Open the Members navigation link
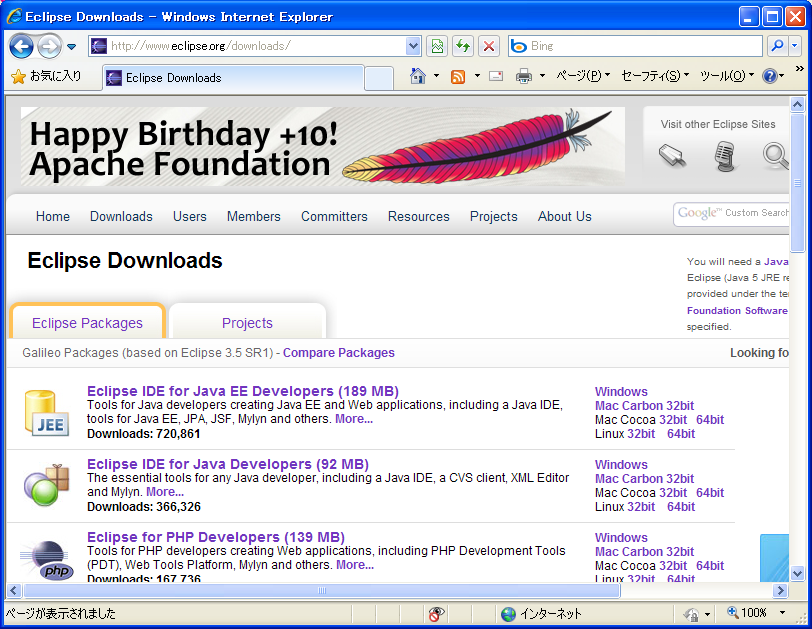812x629 pixels. coord(254,216)
